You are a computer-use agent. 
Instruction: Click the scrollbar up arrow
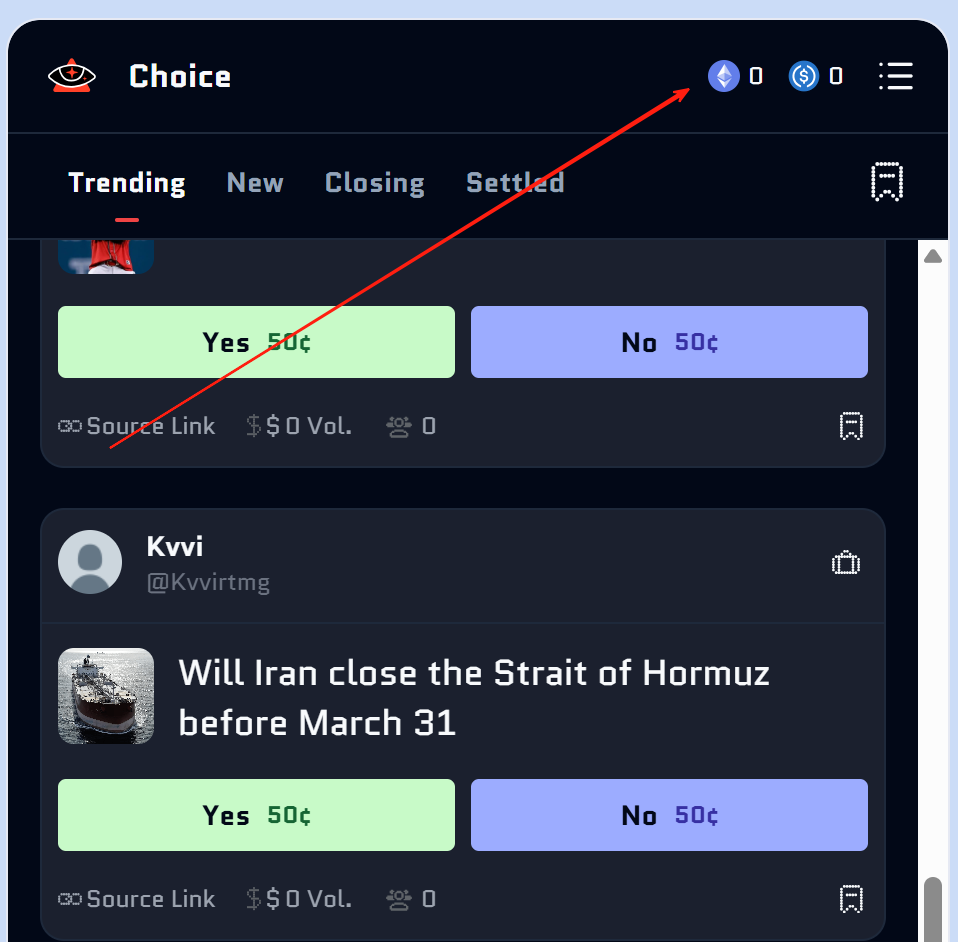point(933,256)
